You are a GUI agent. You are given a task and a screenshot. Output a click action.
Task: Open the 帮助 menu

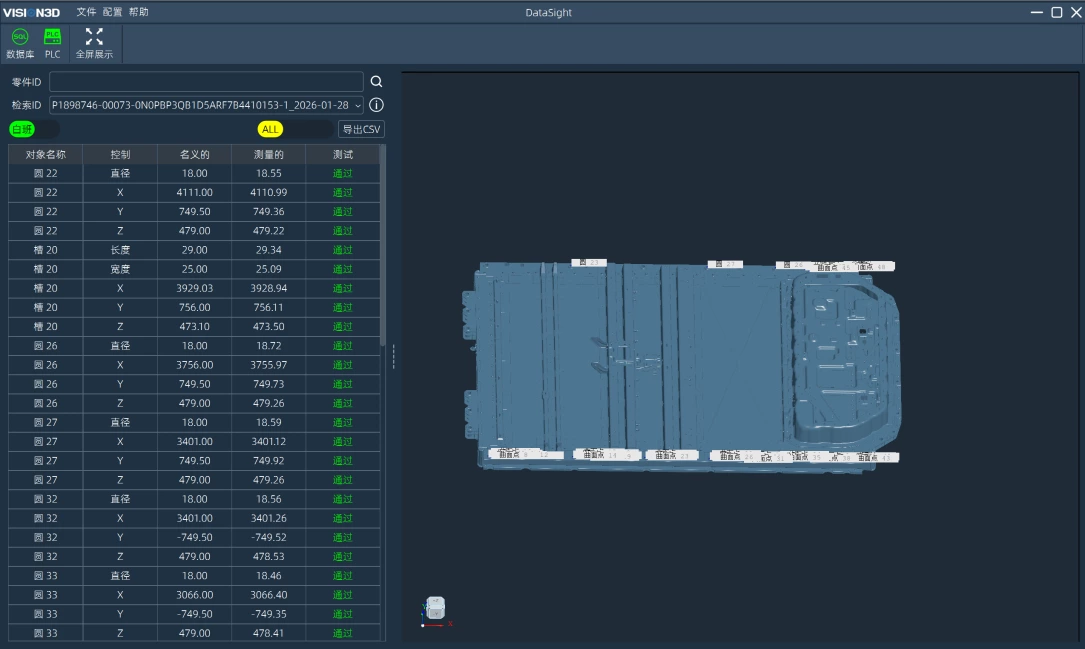(138, 12)
